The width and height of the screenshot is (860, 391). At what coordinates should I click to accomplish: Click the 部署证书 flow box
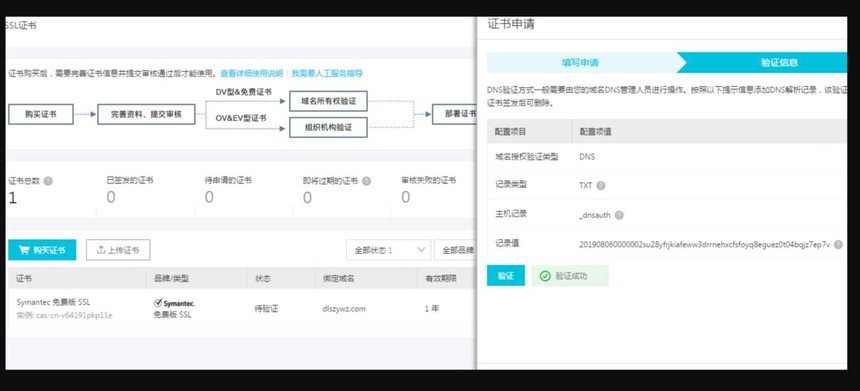[455, 114]
